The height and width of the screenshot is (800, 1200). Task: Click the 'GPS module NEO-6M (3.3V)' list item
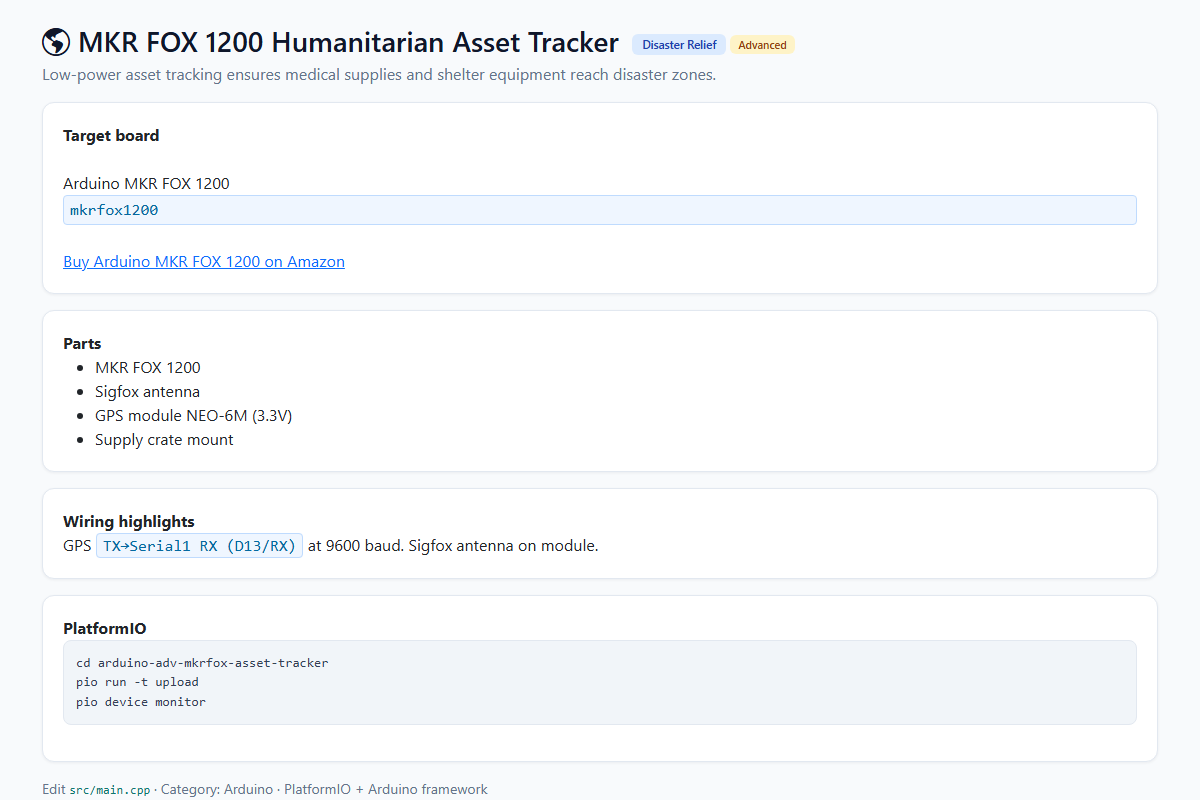193,416
